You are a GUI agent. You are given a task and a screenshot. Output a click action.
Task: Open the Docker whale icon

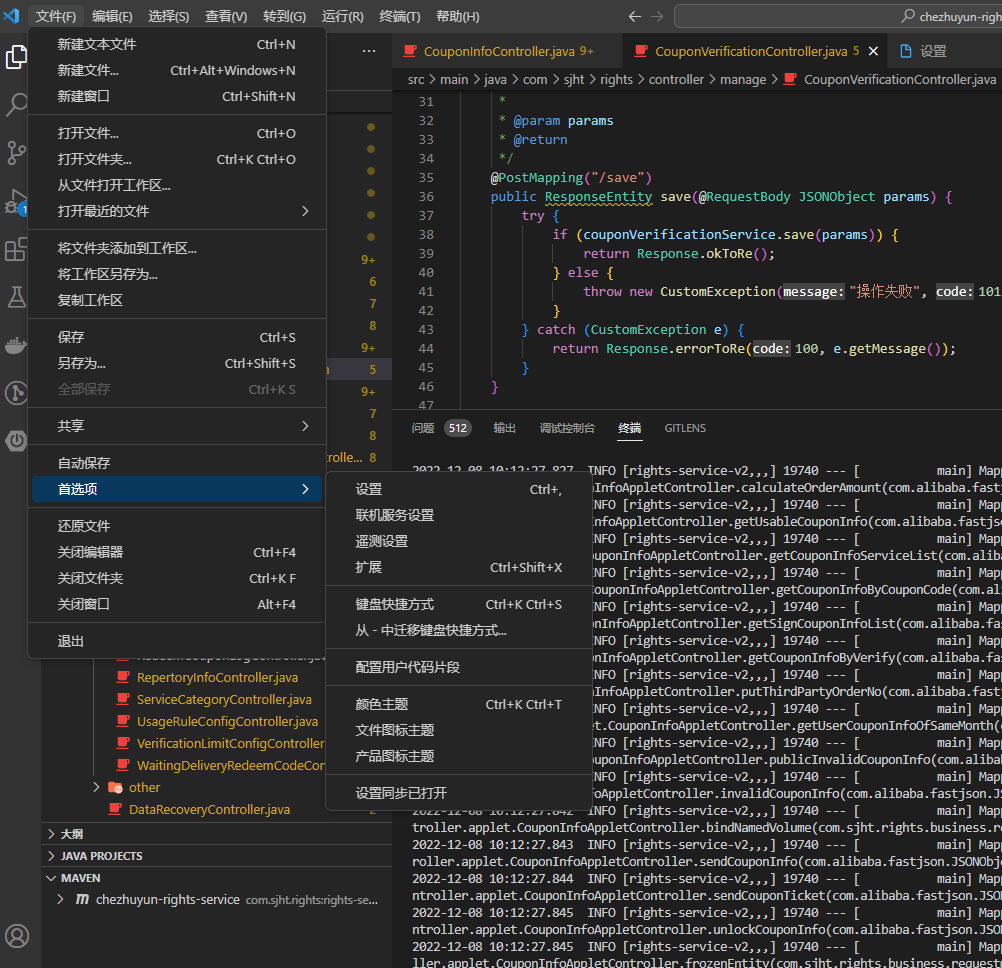coord(17,345)
